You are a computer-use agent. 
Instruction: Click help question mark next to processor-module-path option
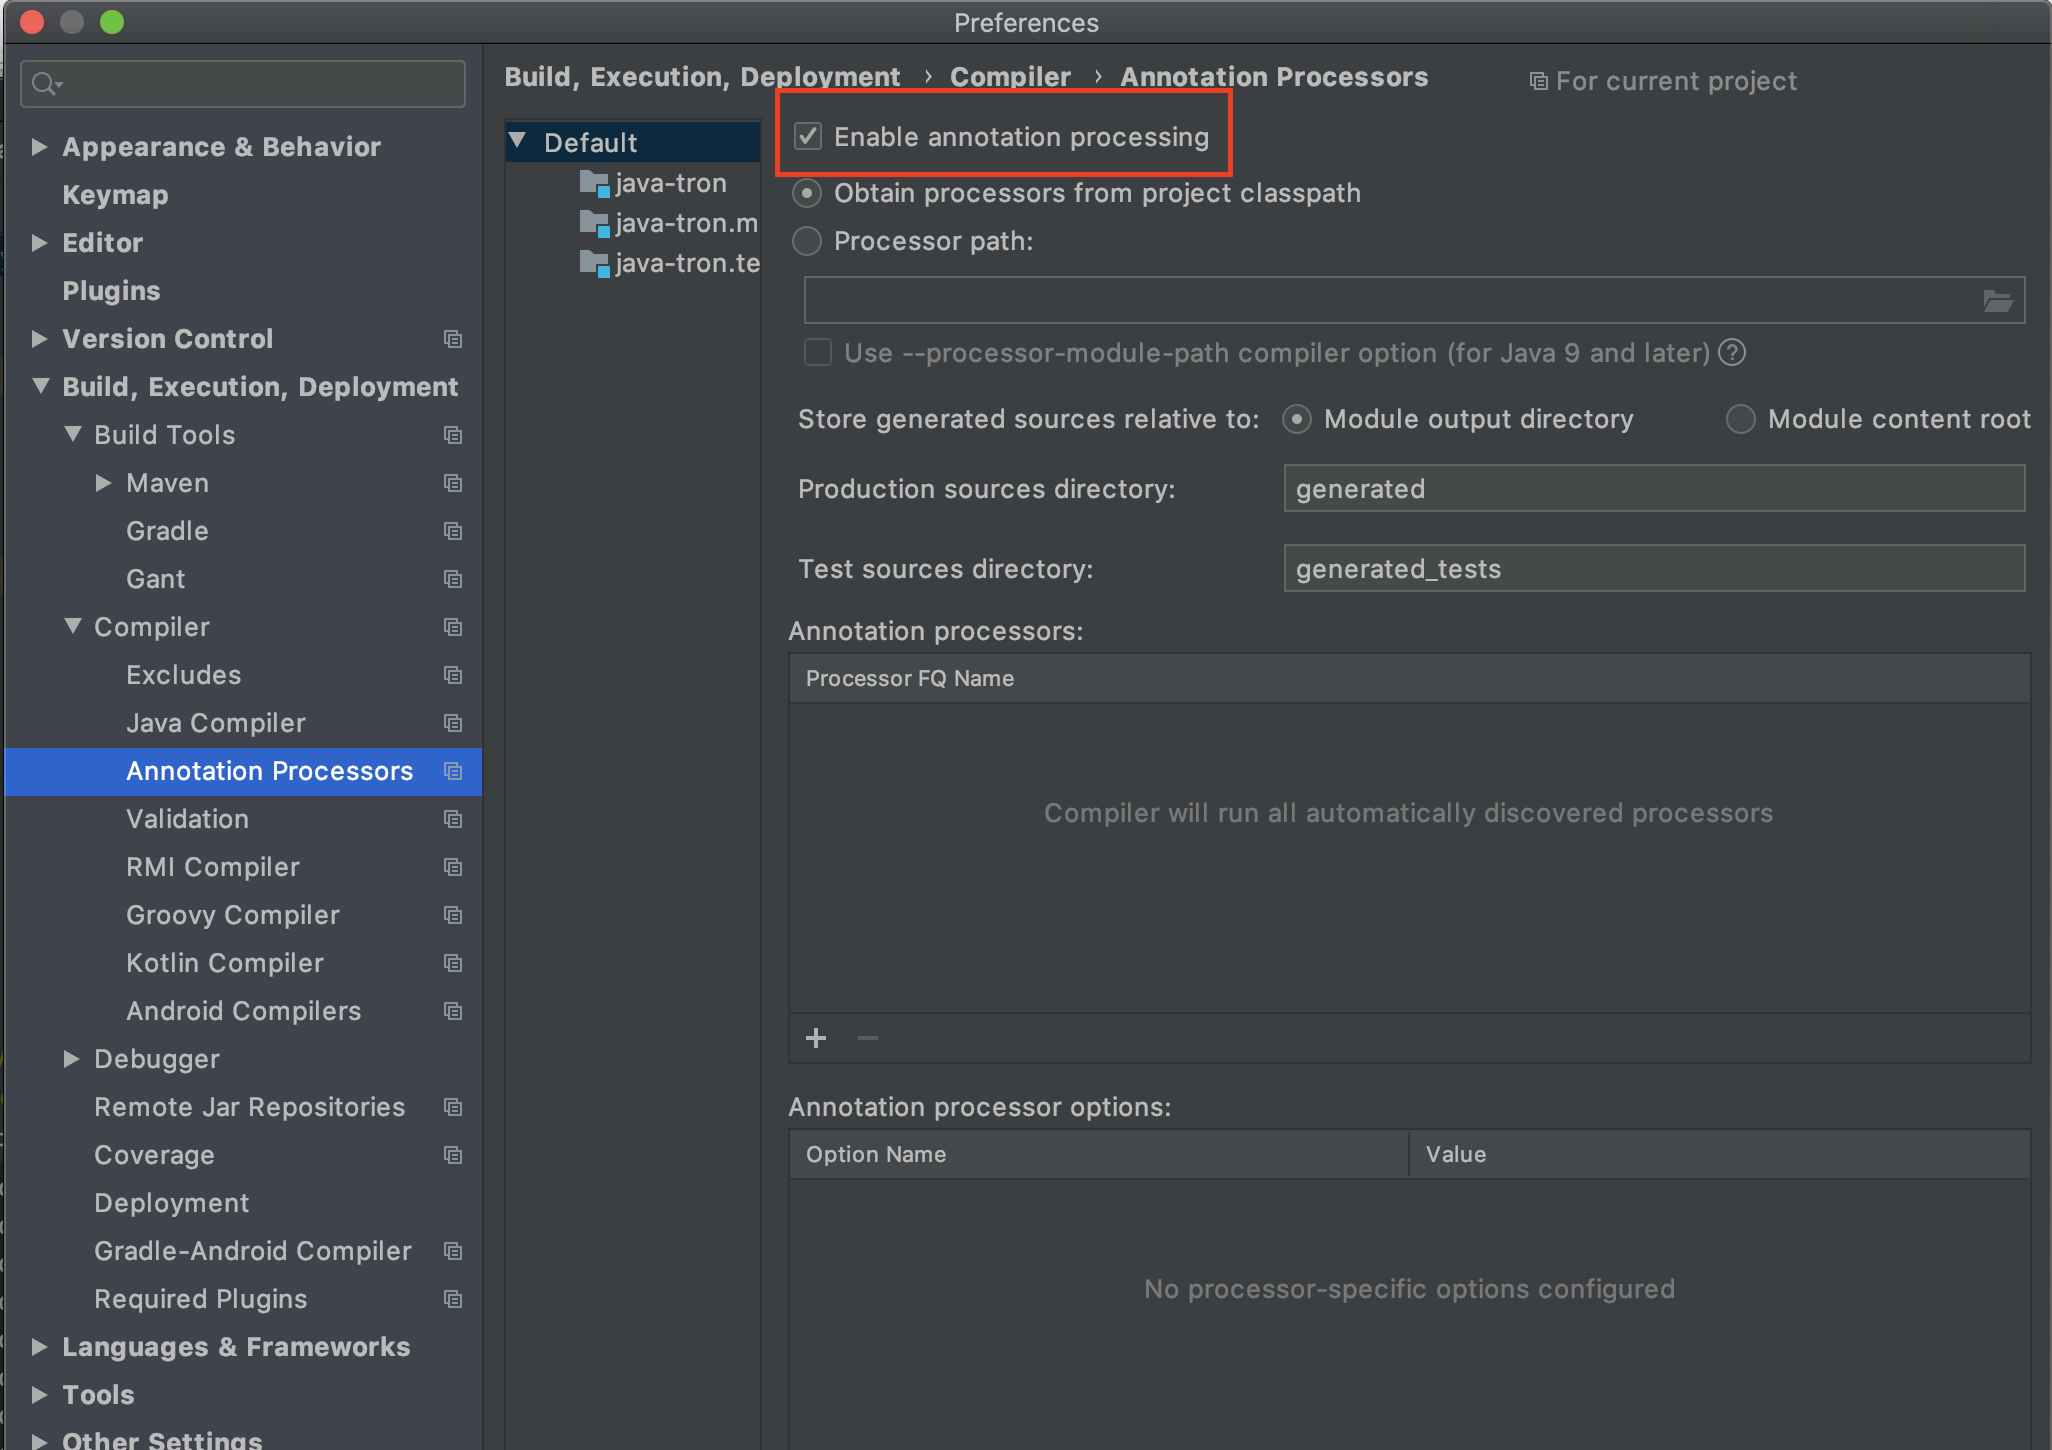(x=1732, y=353)
